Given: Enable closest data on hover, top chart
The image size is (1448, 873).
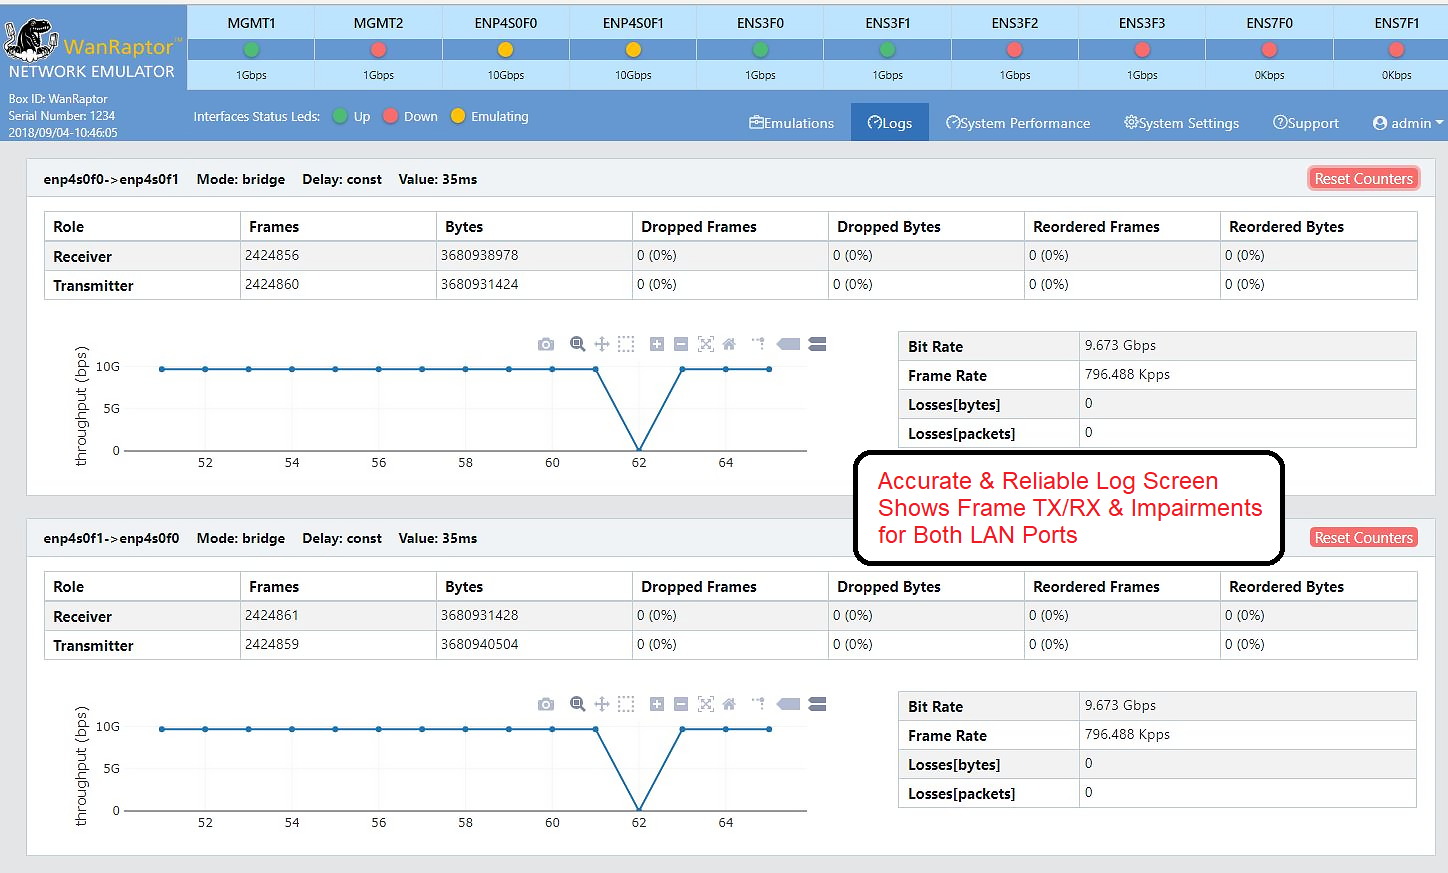Looking at the screenshot, I should [x=789, y=344].
